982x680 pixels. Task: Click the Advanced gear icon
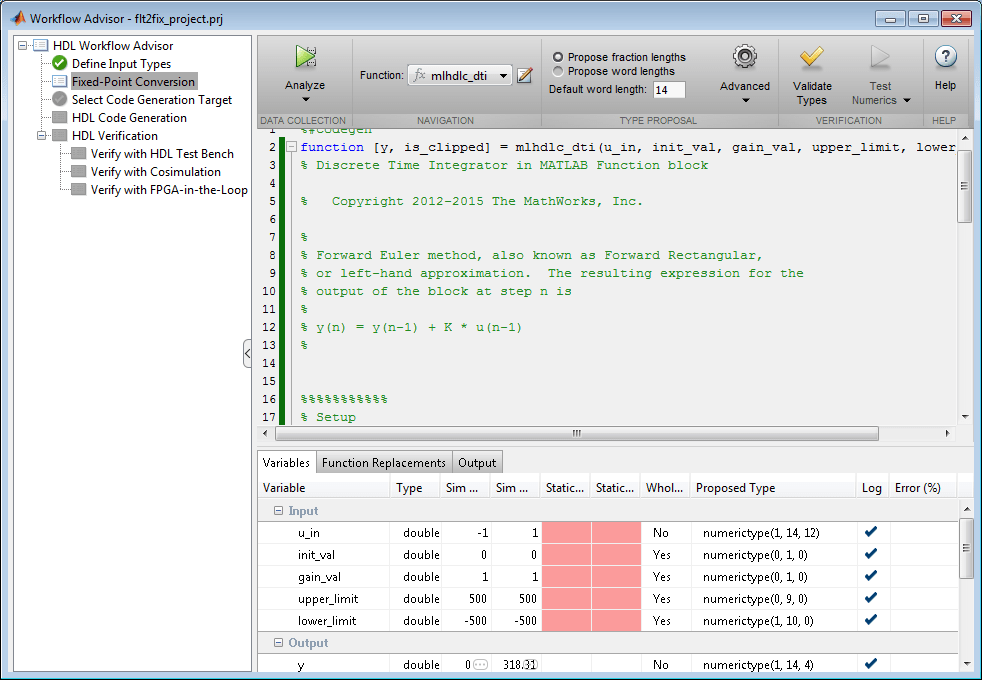pos(744,57)
